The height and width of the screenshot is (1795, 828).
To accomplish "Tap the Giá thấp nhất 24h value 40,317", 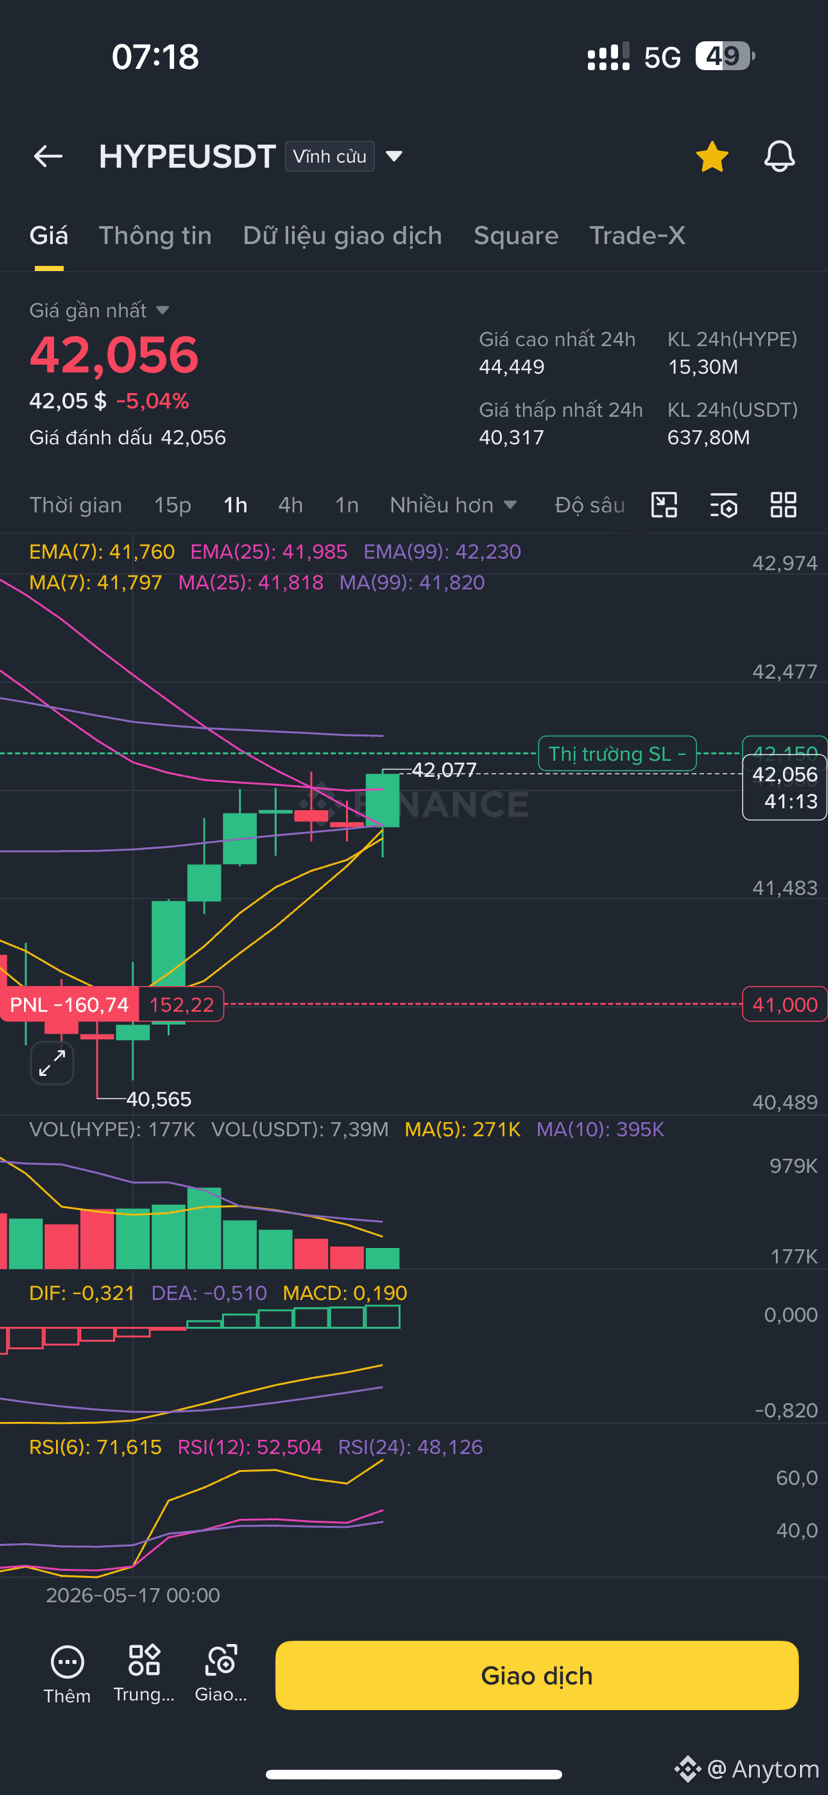I will [x=512, y=438].
